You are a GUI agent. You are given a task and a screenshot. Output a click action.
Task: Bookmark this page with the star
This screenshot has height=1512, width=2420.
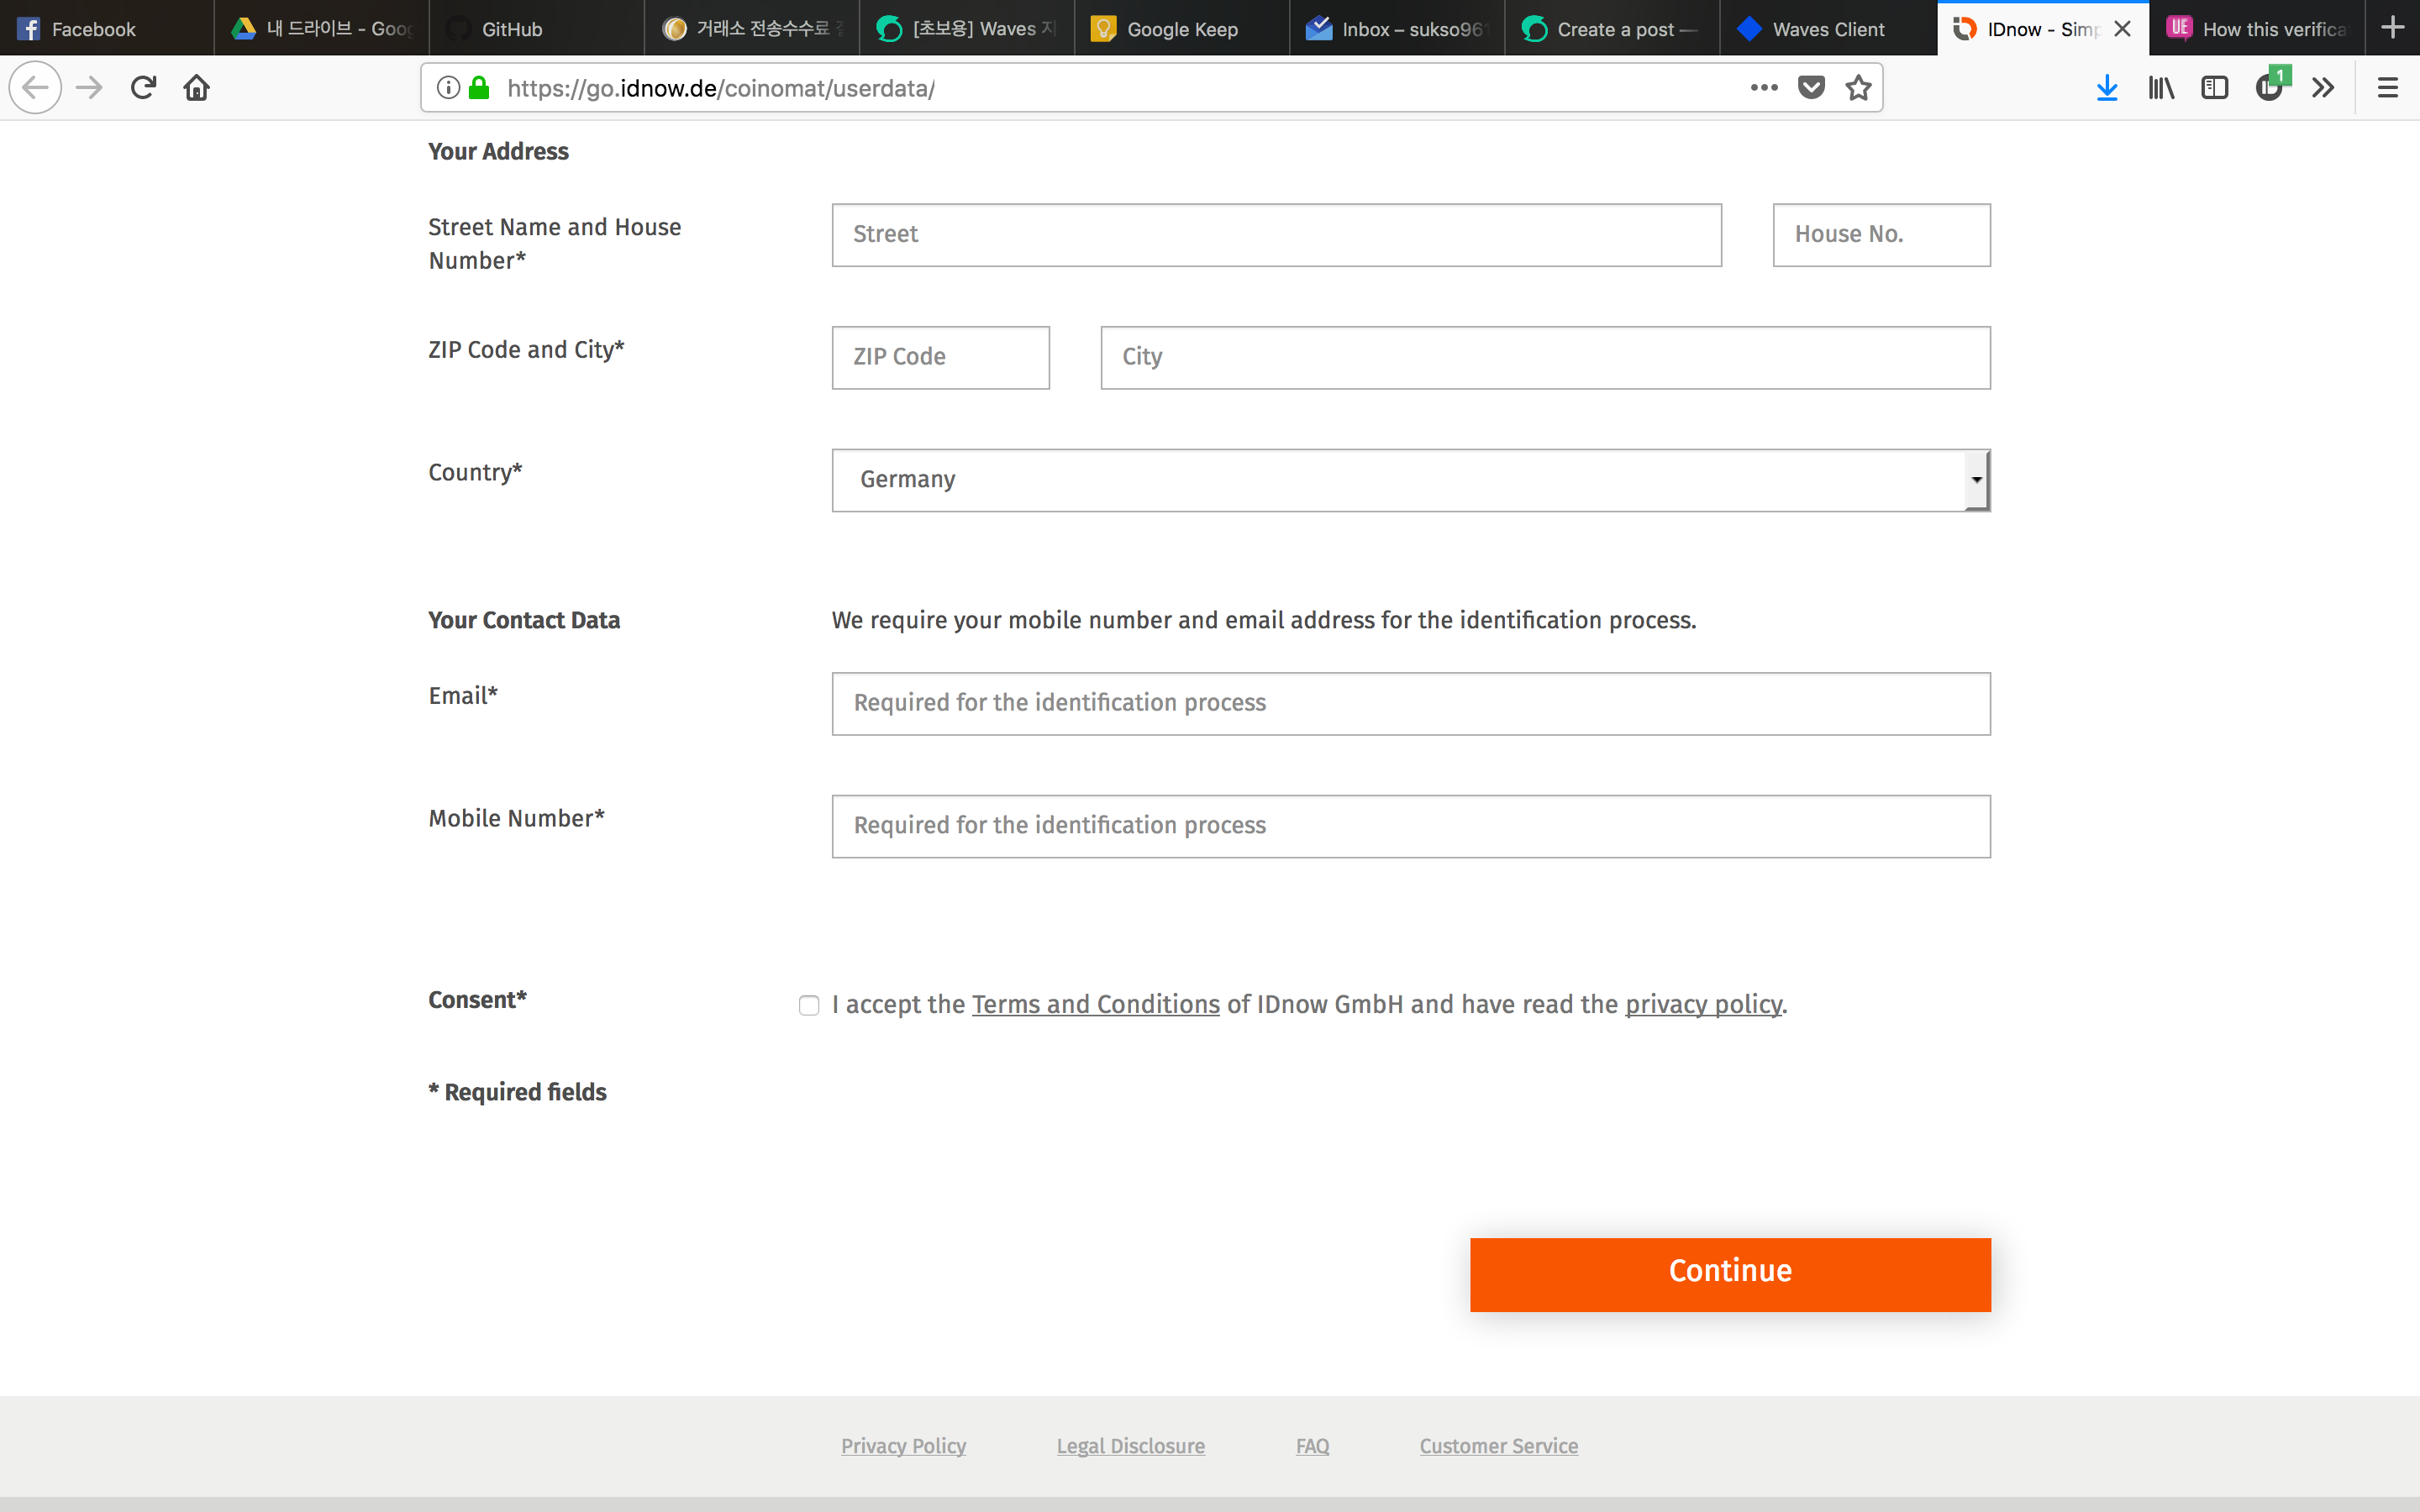point(1858,88)
